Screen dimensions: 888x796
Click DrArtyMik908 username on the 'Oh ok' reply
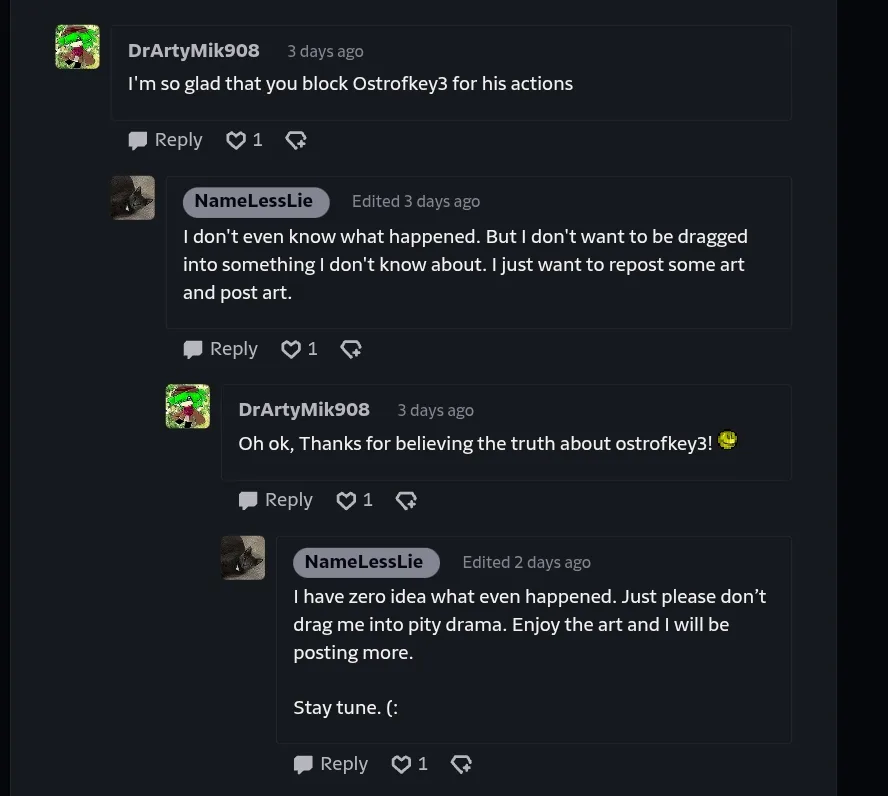pyautogui.click(x=304, y=410)
